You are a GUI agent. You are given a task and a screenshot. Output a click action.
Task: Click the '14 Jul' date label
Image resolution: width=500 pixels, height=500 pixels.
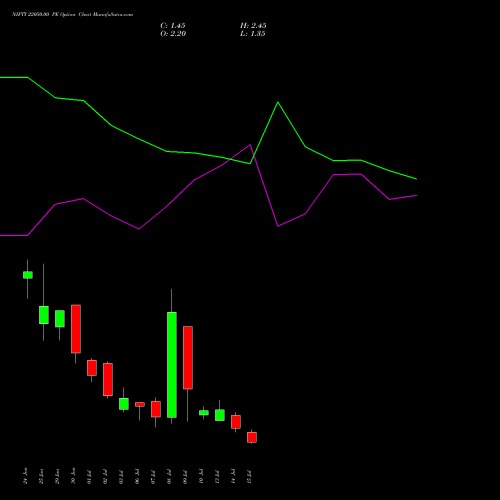pos(234,477)
